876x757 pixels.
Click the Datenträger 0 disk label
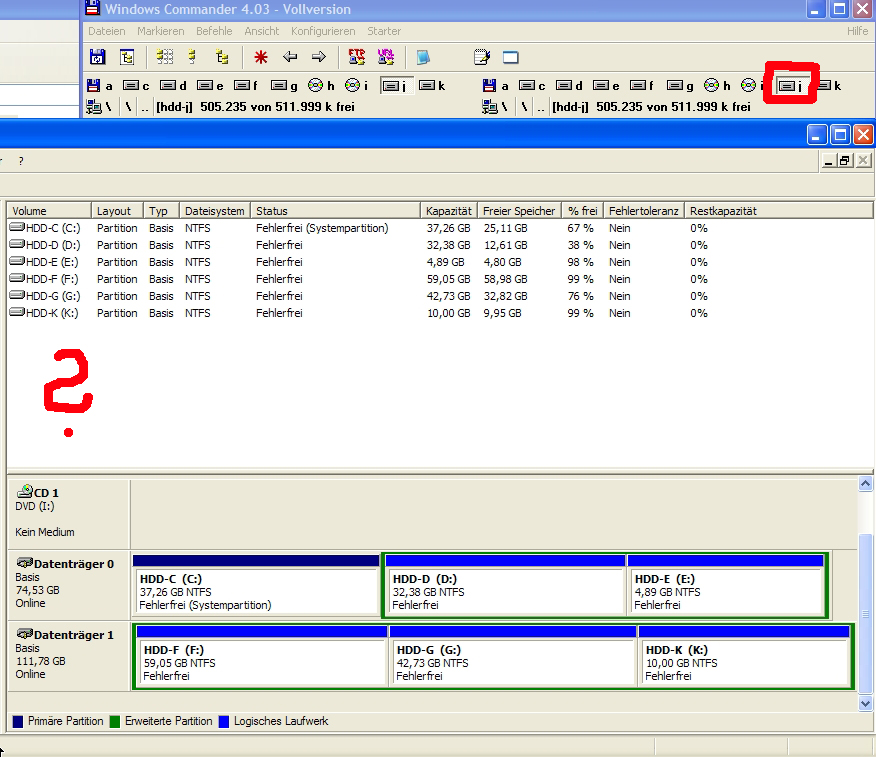pos(72,563)
